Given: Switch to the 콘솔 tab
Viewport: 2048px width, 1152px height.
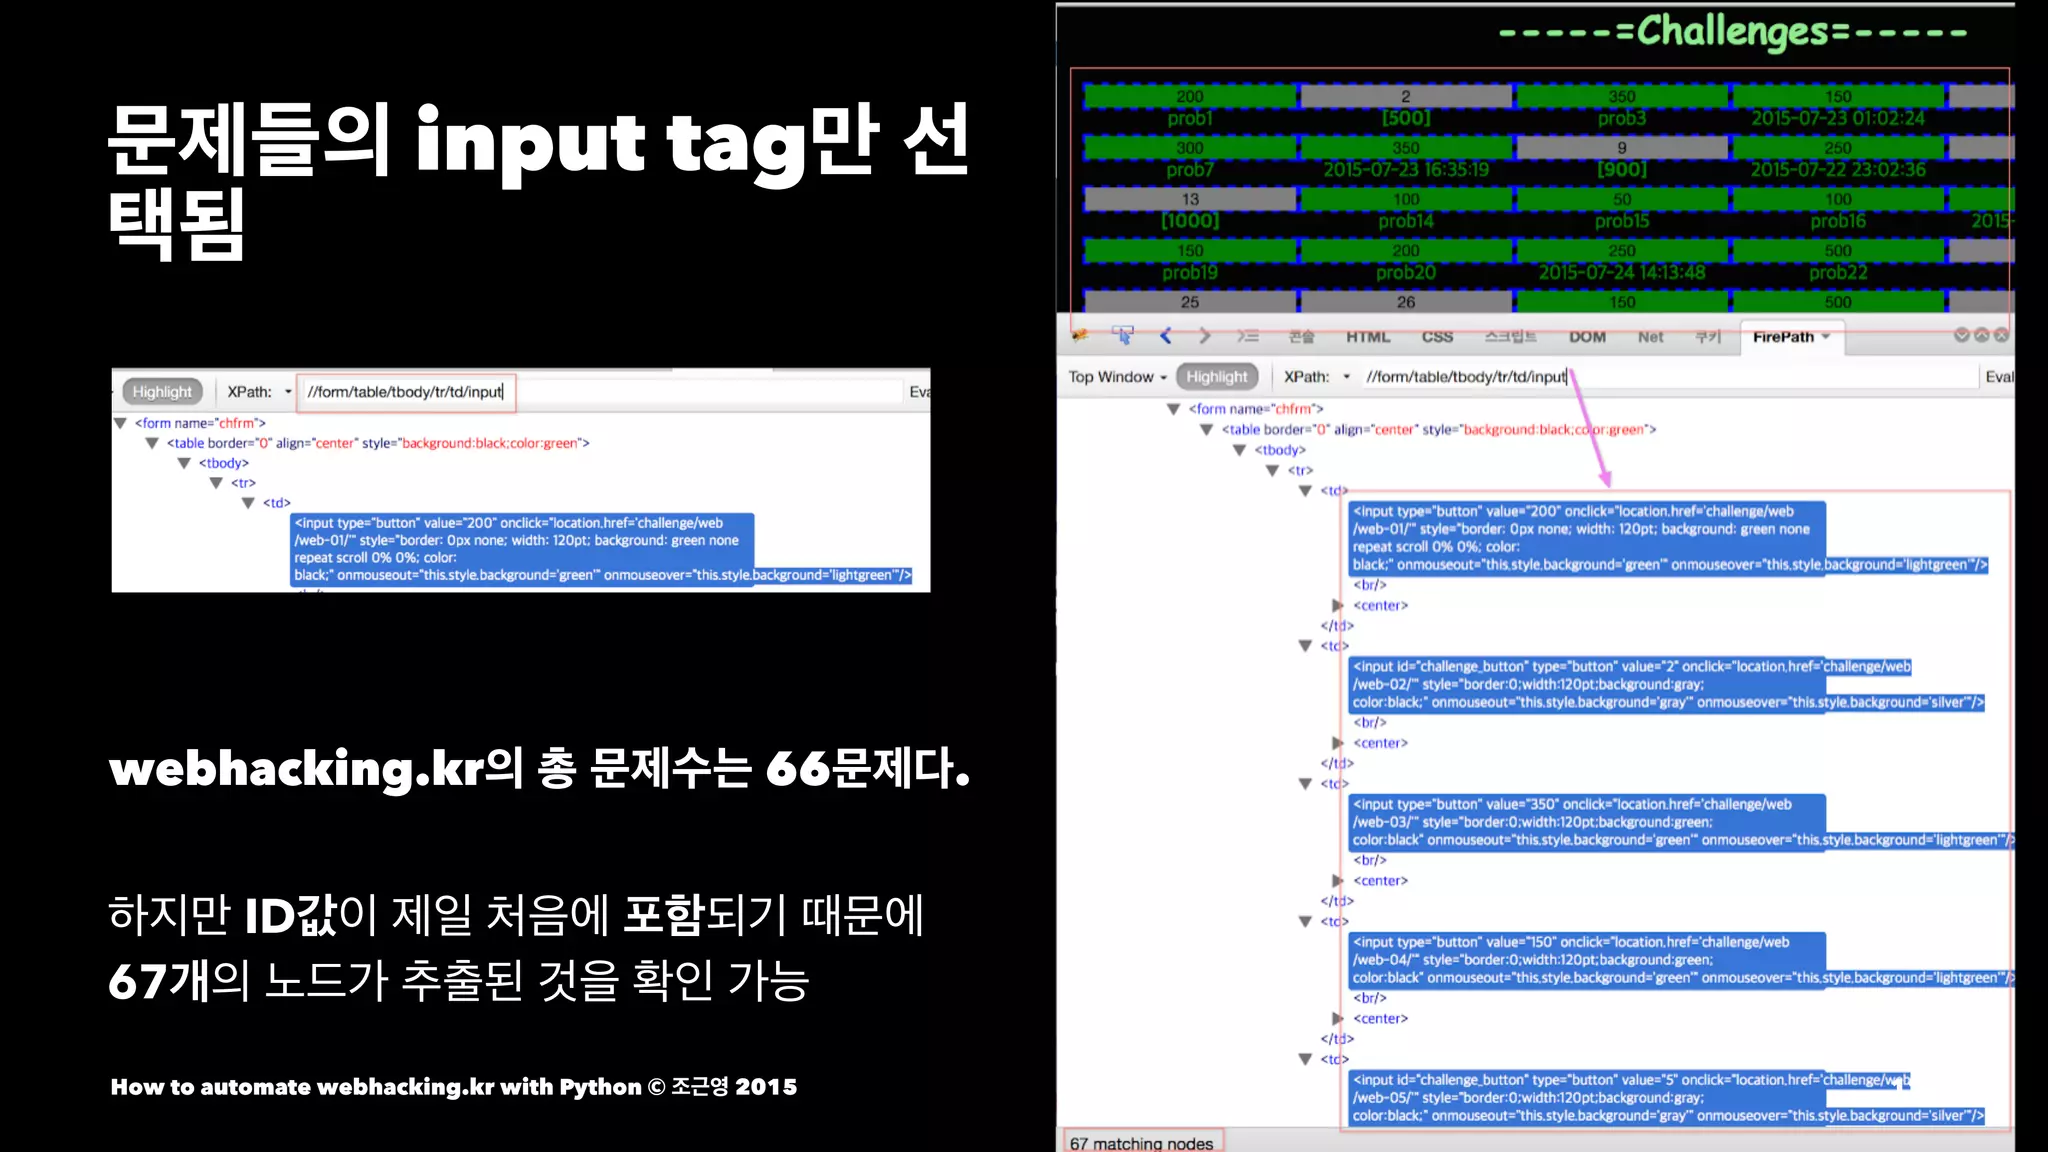Looking at the screenshot, I should pos(1301,337).
